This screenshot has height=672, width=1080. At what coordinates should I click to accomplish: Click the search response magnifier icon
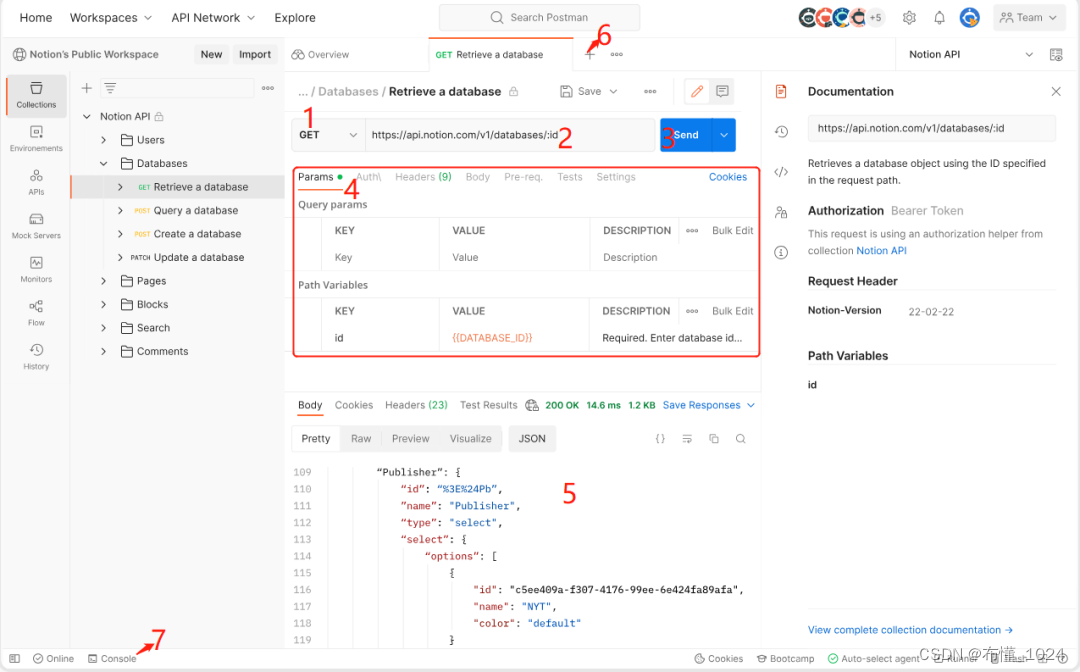740,439
